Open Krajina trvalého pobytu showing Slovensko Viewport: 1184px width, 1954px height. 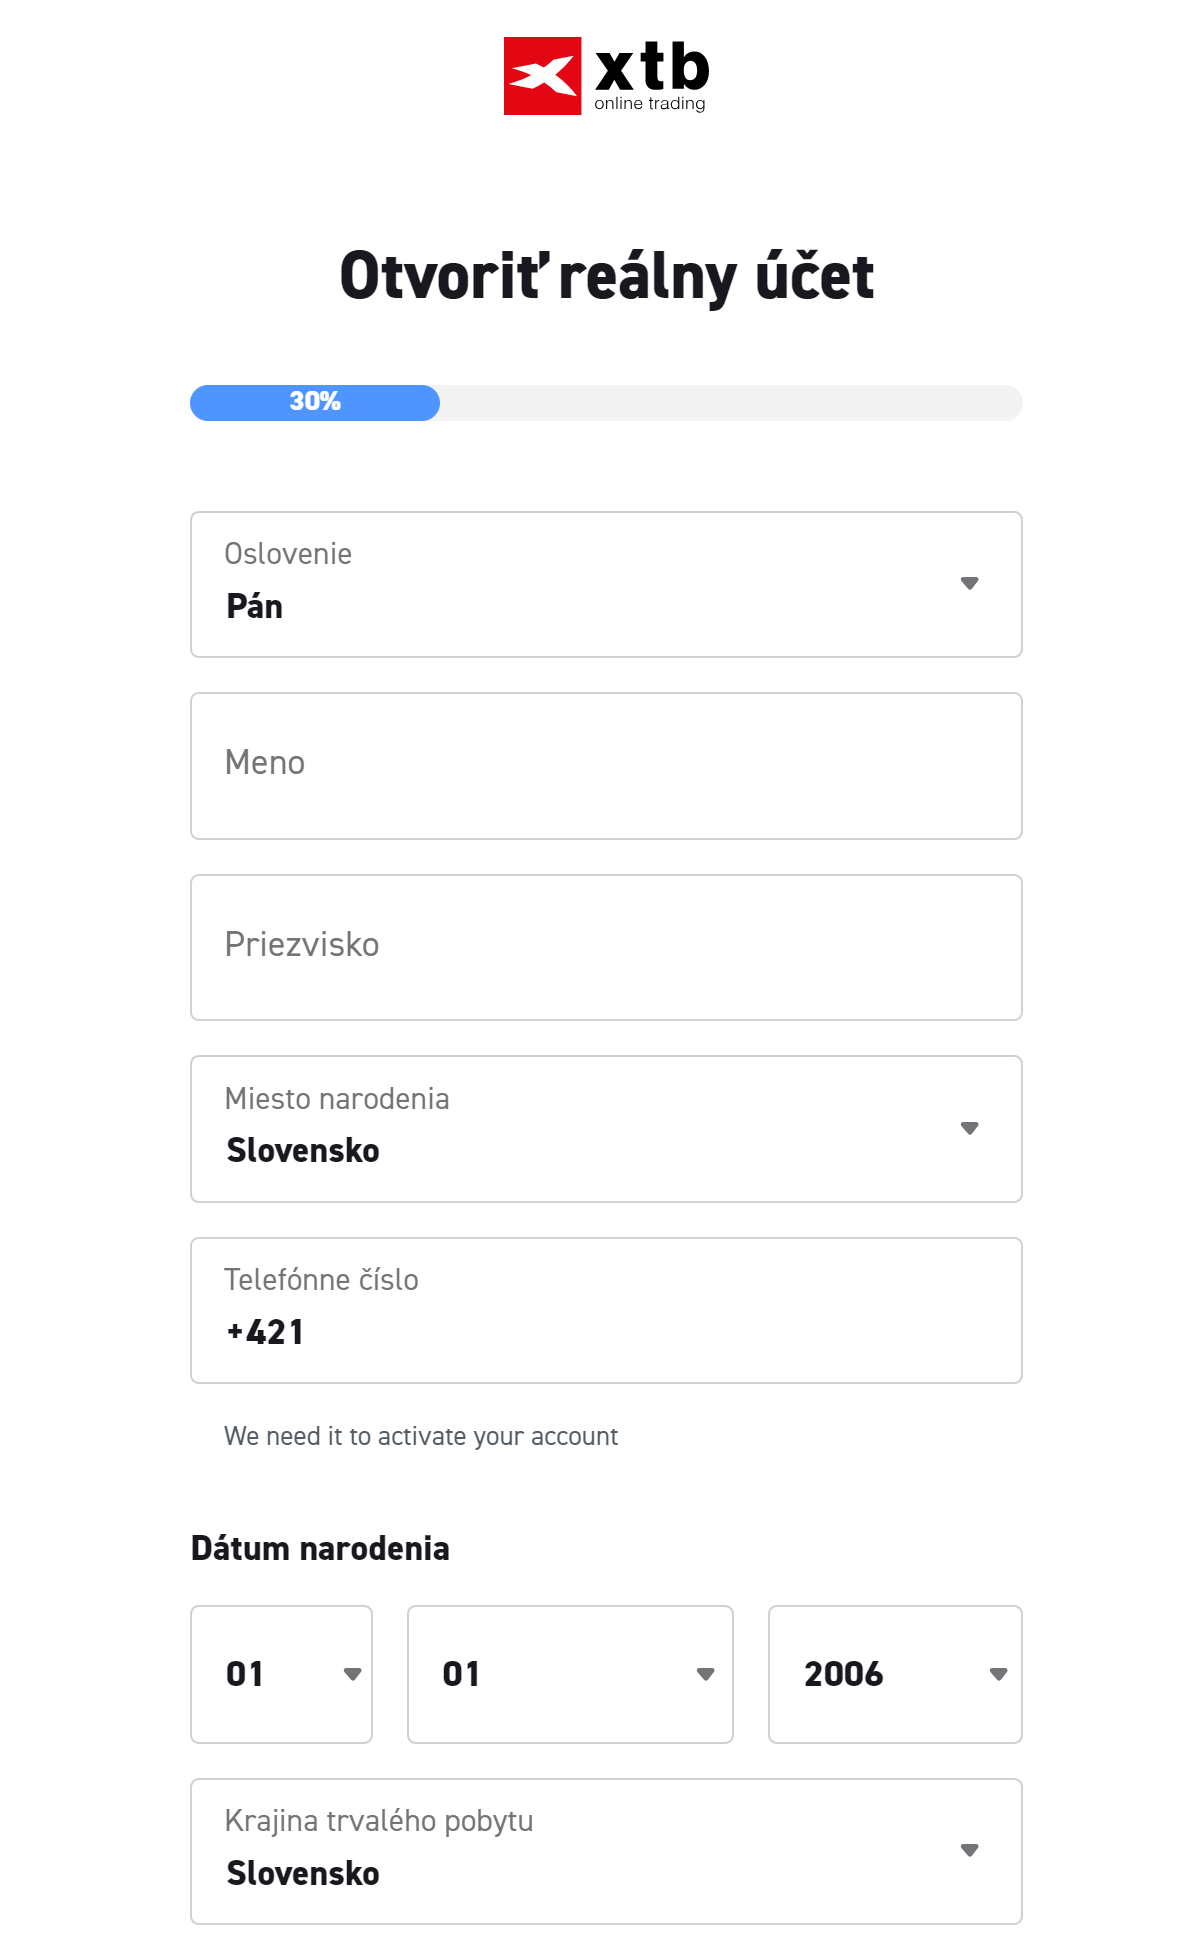click(580, 1852)
